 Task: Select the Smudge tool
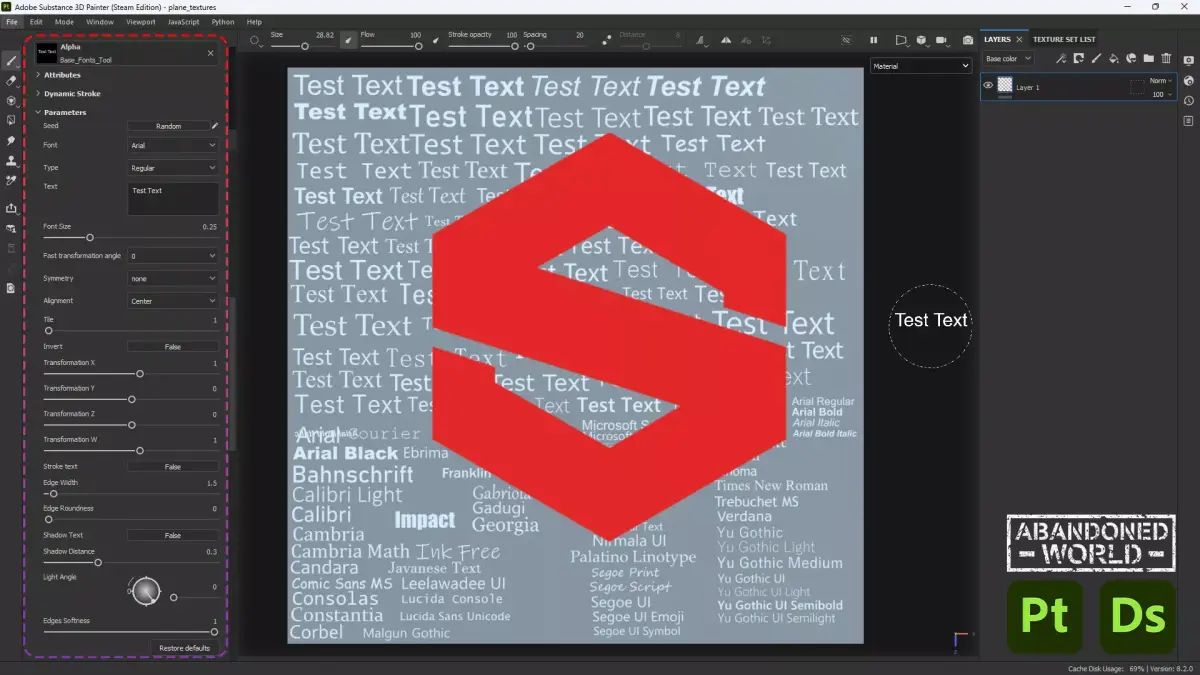click(11, 141)
